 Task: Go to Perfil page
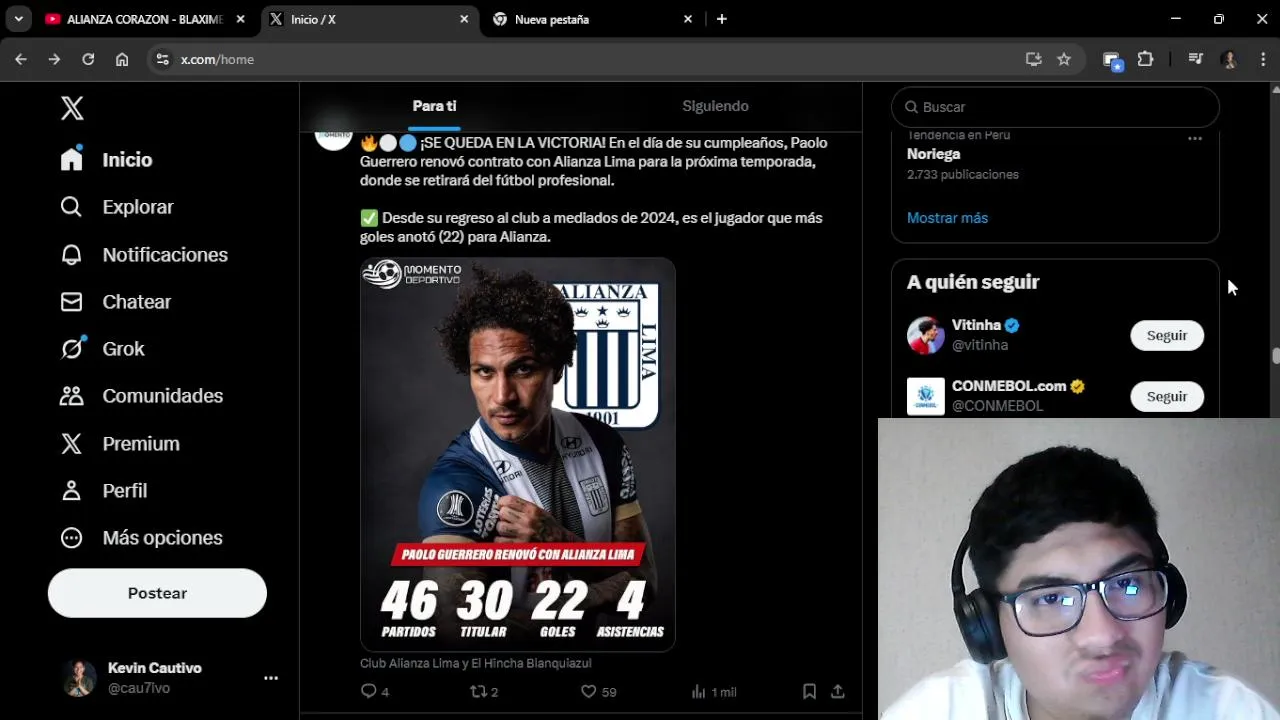point(104,491)
